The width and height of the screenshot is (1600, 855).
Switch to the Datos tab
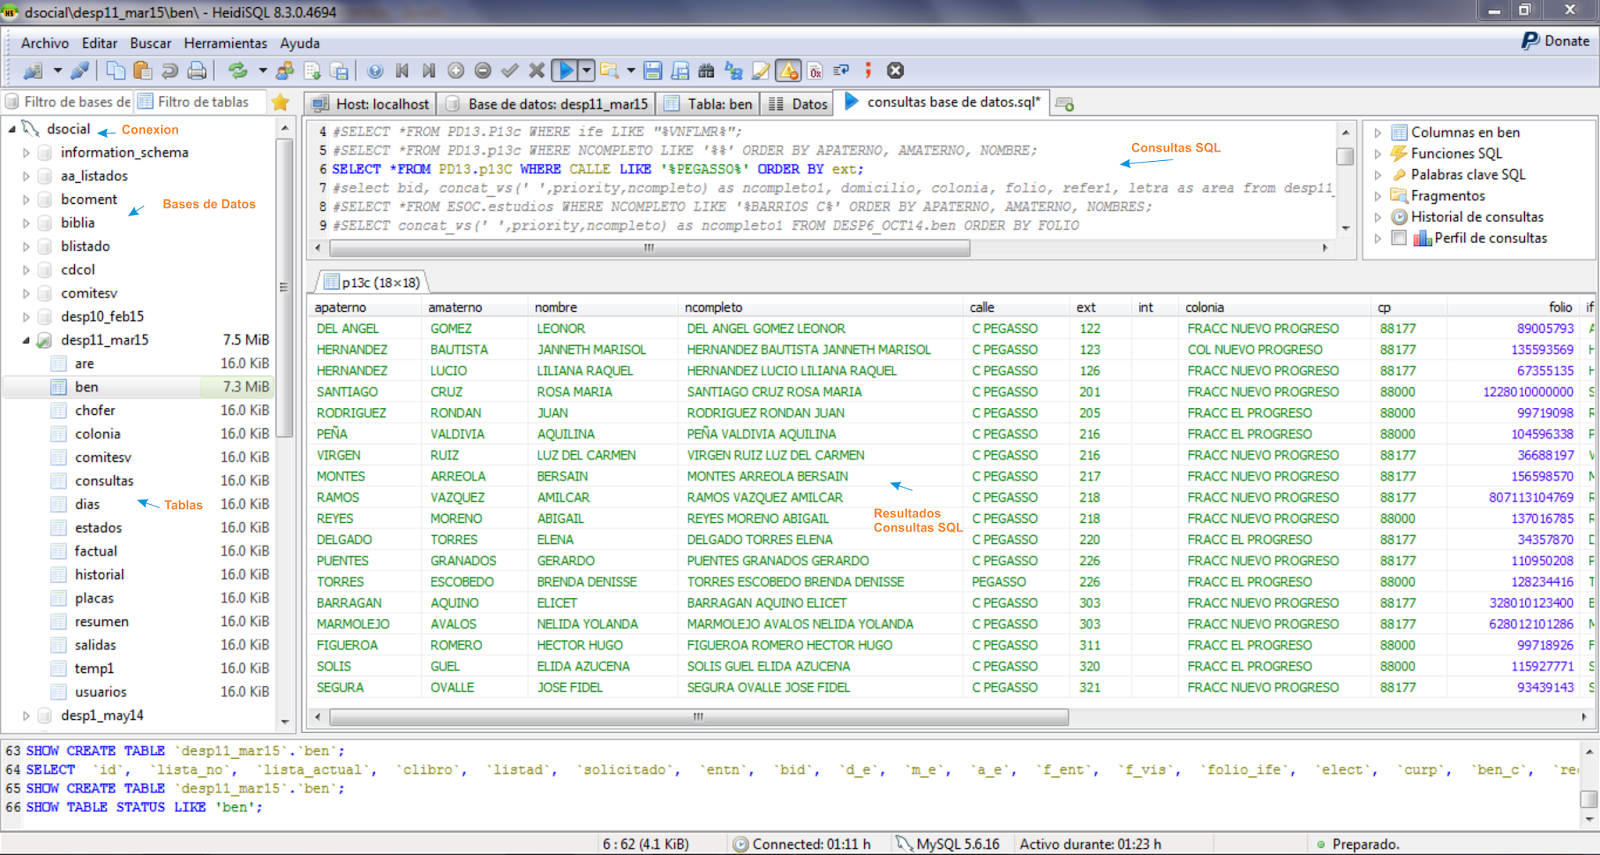799,104
